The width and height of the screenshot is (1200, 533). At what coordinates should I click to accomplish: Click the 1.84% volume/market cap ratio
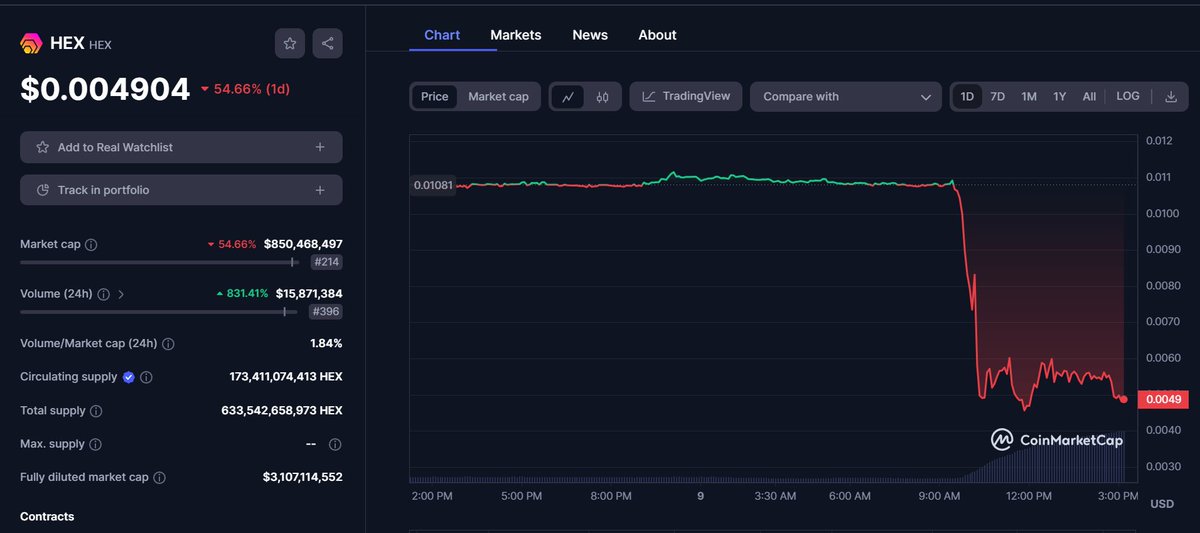[x=326, y=344]
